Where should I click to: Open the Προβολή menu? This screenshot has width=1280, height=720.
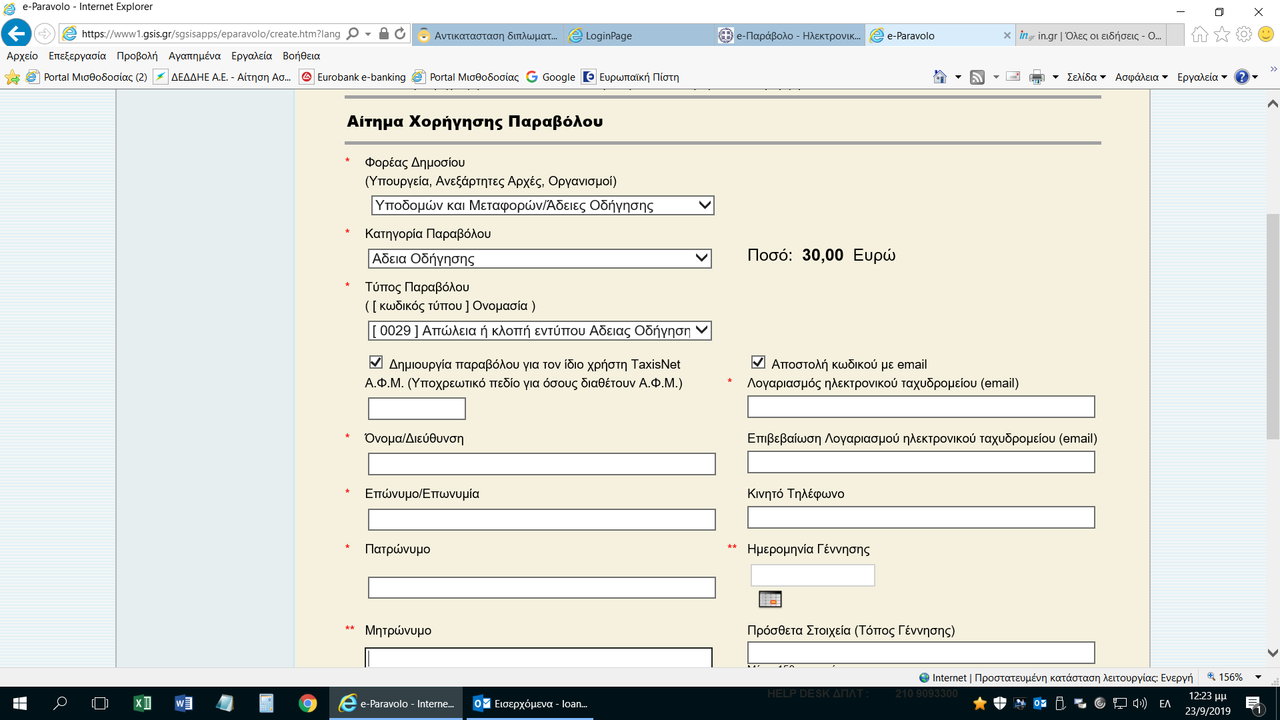[x=137, y=56]
